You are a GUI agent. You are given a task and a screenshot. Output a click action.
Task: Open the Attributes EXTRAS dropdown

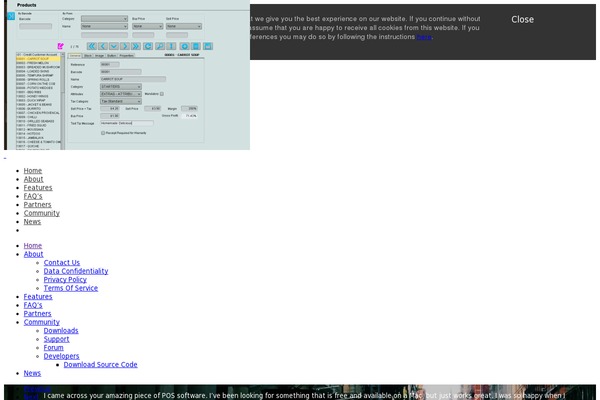tap(121, 94)
